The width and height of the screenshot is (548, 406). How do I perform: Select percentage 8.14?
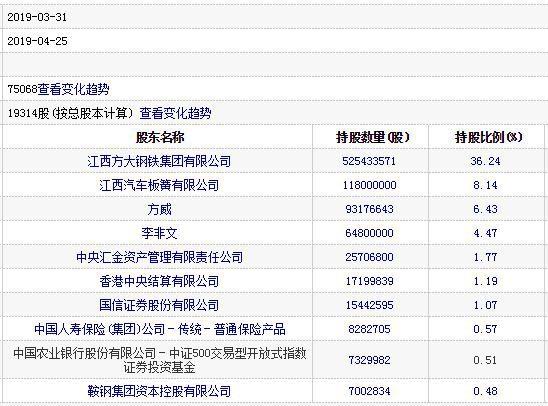(x=485, y=185)
